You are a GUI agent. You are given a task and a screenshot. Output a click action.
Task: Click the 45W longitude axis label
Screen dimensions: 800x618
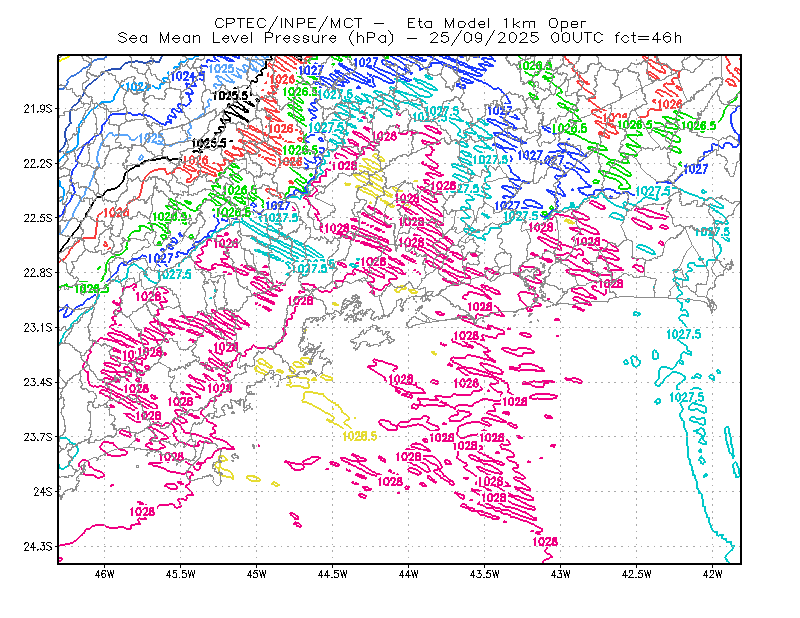(x=257, y=574)
